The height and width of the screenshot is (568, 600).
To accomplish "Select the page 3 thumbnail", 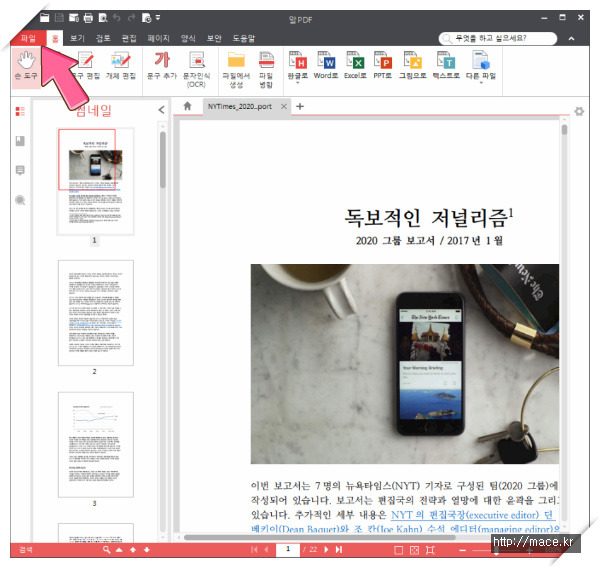I will pos(96,444).
